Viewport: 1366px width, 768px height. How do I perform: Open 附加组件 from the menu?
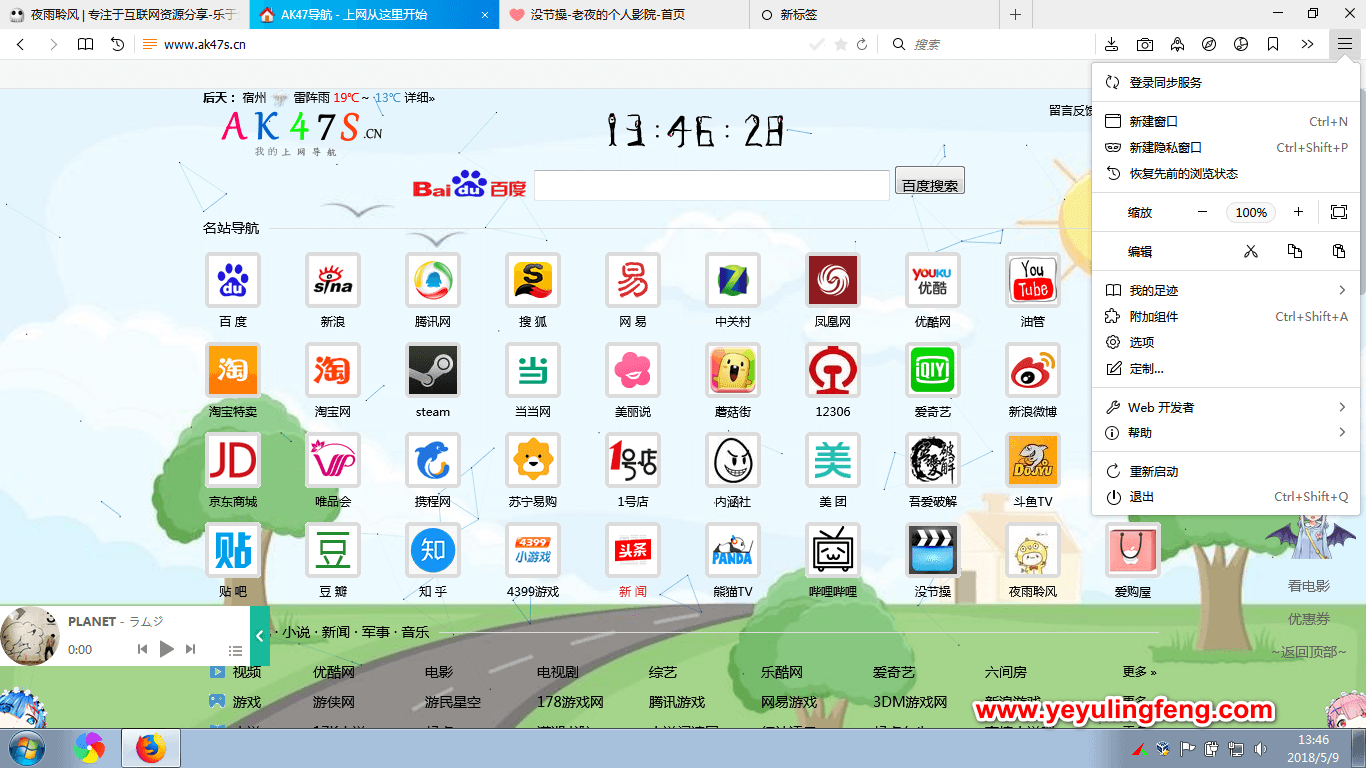coord(1226,316)
